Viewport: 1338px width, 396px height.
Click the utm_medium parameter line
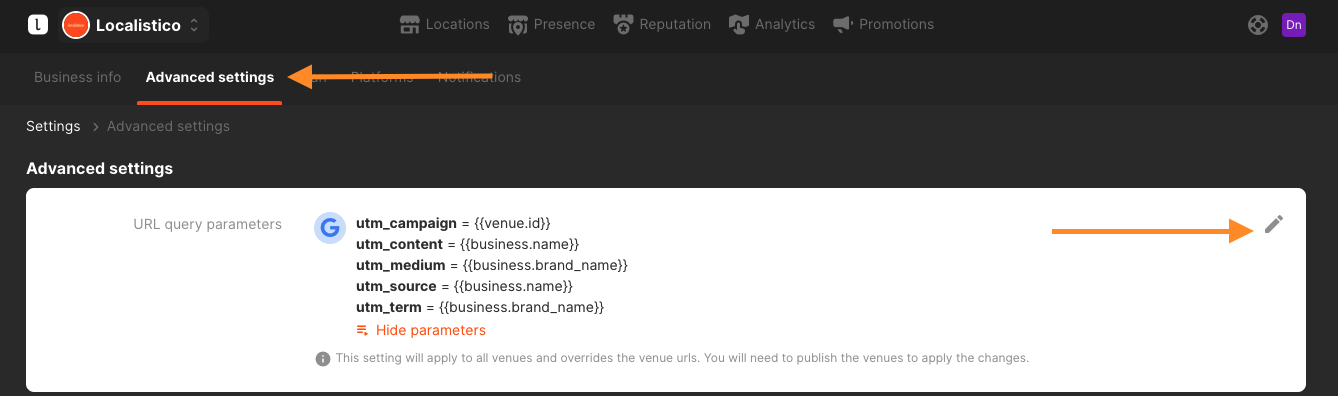point(492,265)
